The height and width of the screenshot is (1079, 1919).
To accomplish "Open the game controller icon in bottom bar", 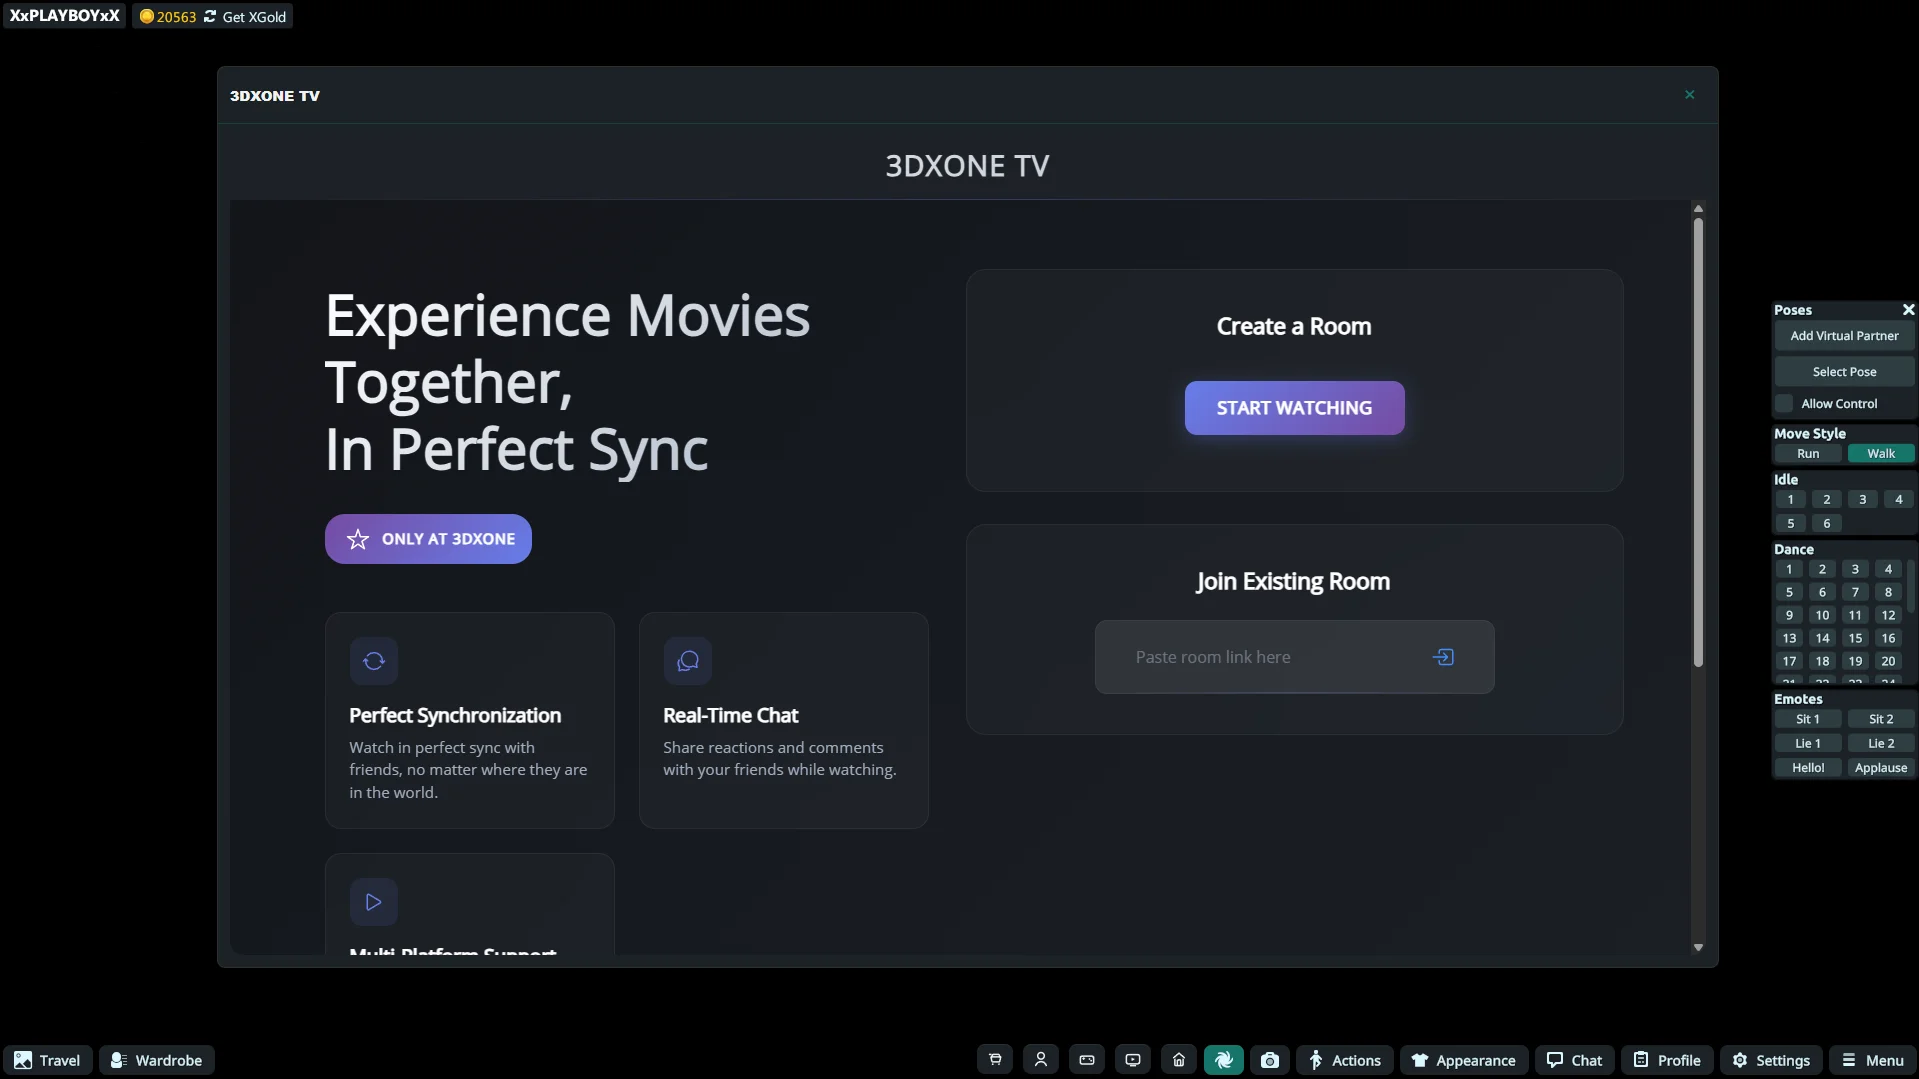I will 1087,1060.
